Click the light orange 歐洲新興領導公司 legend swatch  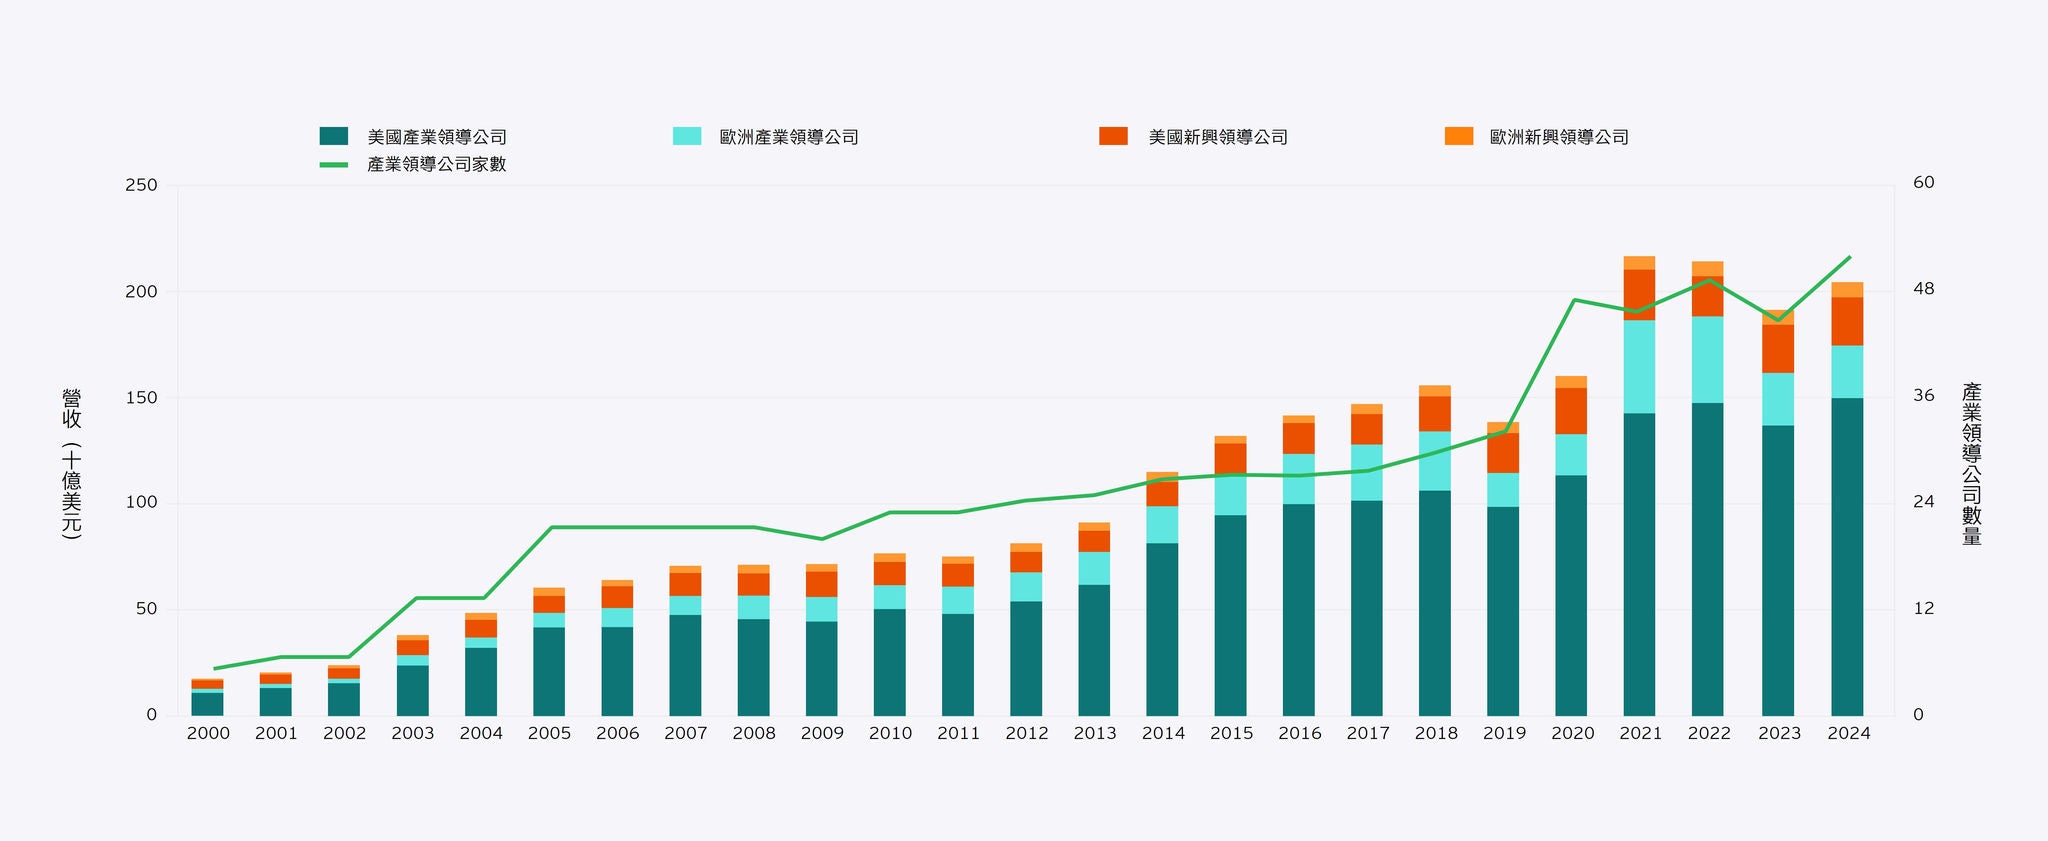pos(1459,136)
